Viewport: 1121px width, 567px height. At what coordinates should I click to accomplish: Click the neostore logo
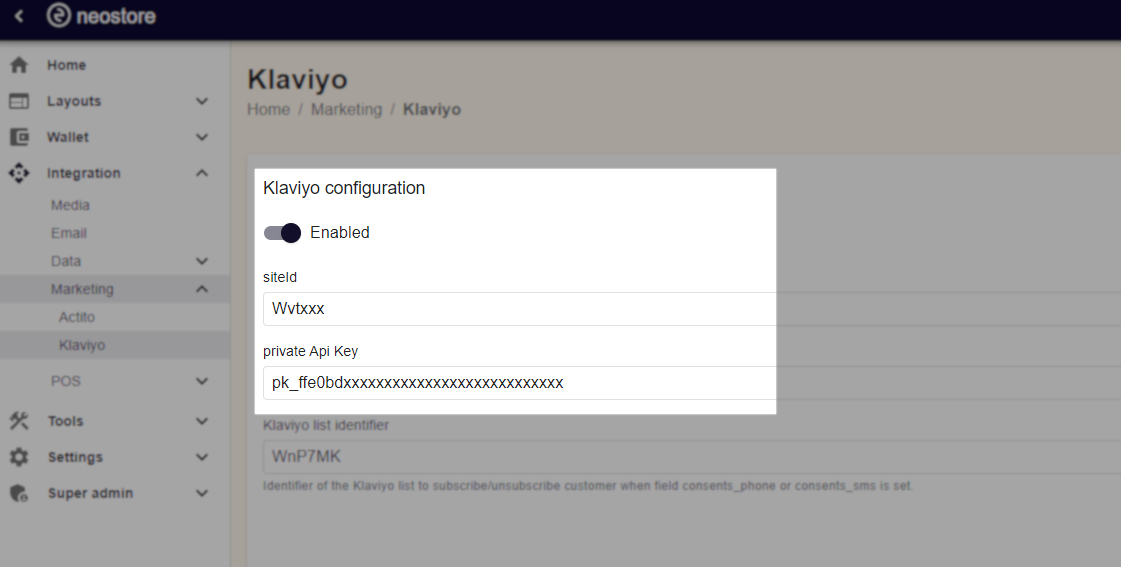click(x=101, y=17)
